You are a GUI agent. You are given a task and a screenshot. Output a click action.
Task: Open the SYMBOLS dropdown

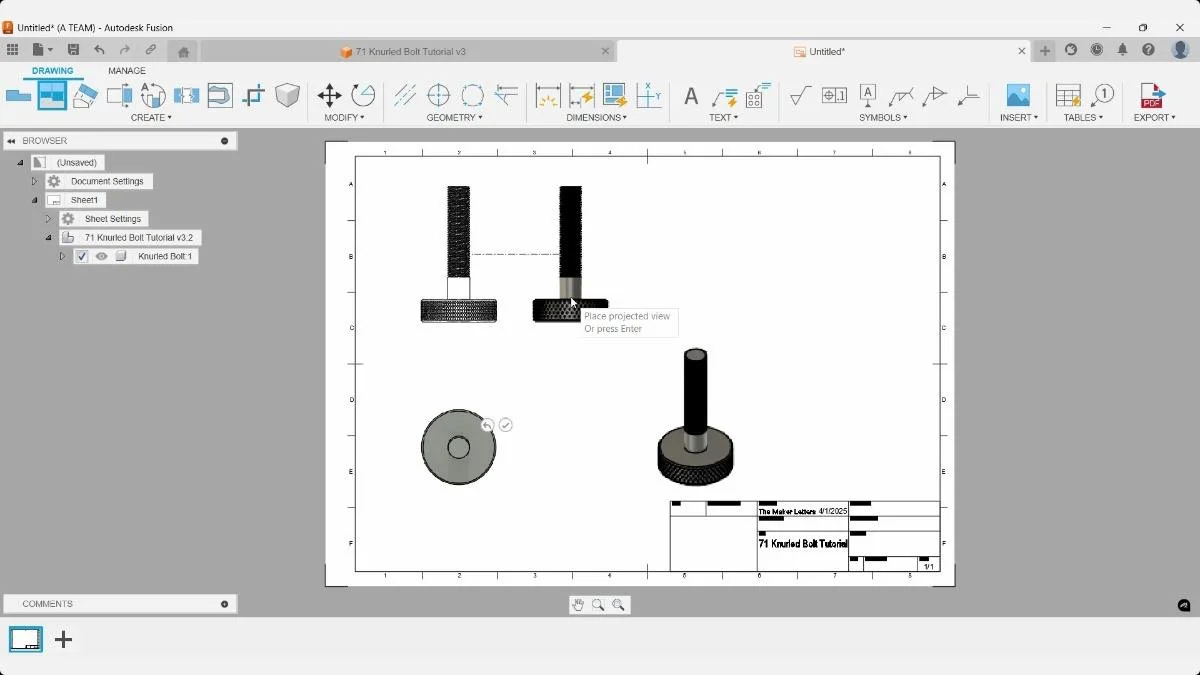tap(883, 118)
